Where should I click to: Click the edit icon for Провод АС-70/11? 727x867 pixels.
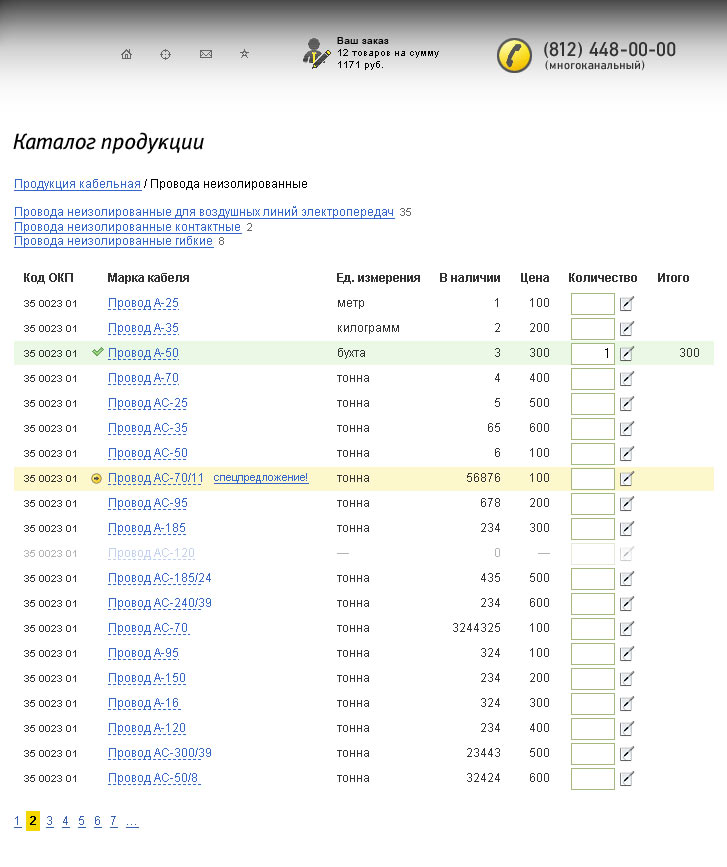pyautogui.click(x=627, y=479)
